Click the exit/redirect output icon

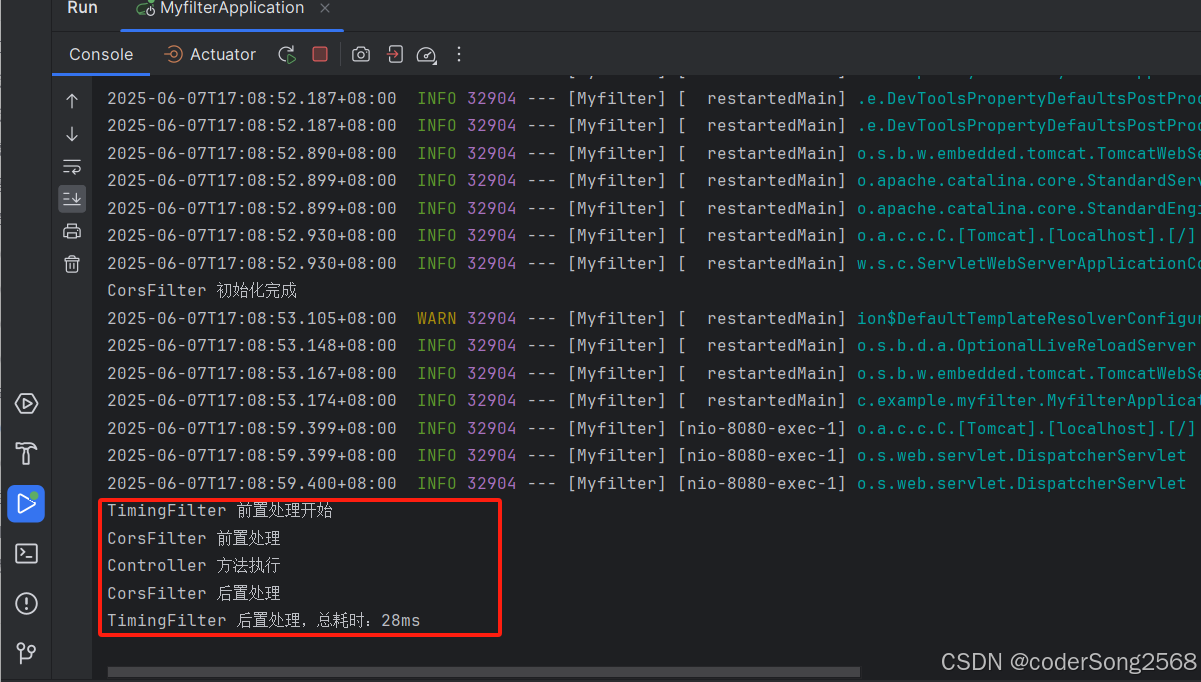395,55
